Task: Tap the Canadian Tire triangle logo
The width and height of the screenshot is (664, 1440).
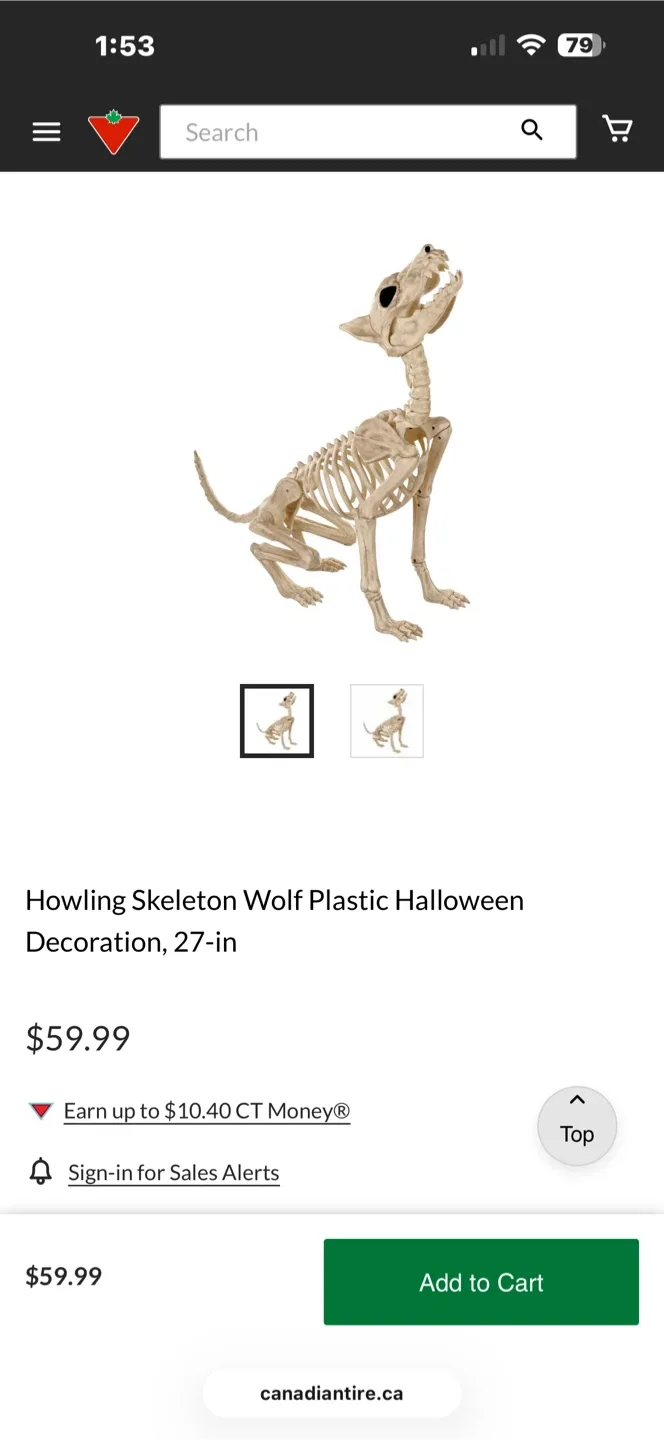Action: coord(113,132)
